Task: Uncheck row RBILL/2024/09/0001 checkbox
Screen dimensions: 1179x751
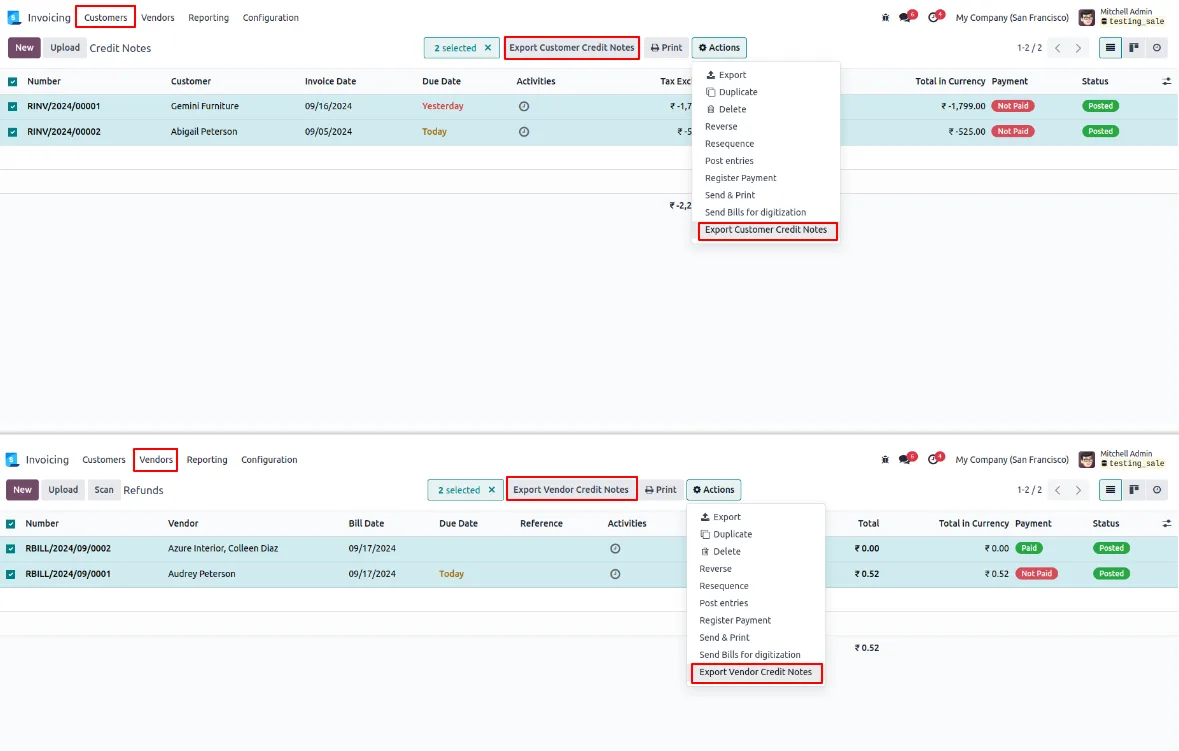Action: click(x=11, y=574)
